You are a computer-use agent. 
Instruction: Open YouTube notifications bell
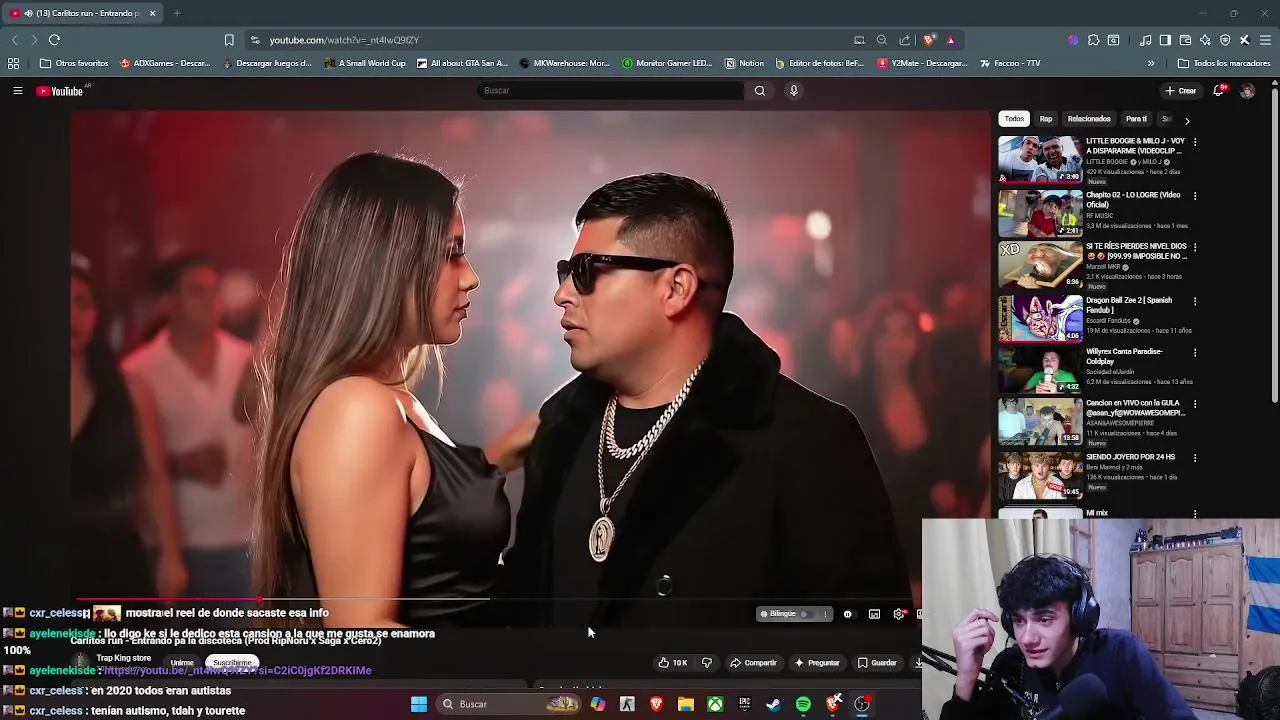click(1219, 91)
